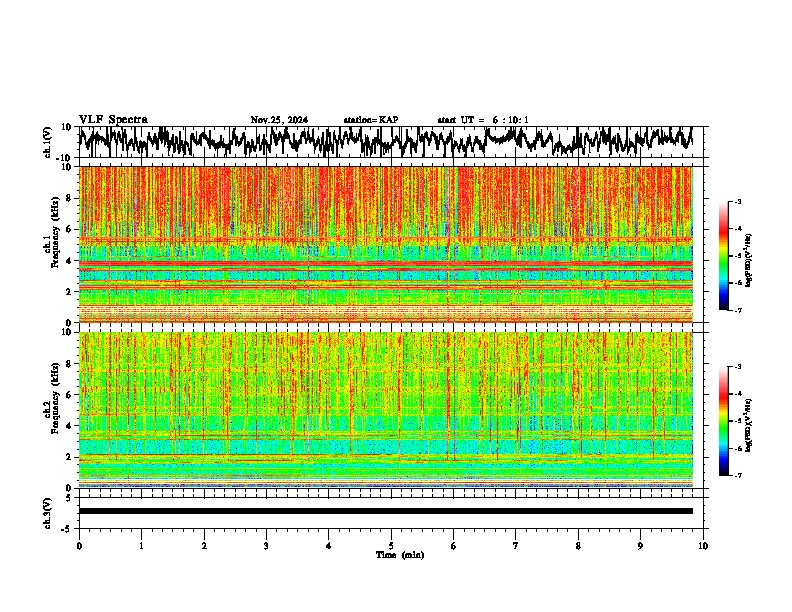
Task: Click the "-3" label on ch.1 color scale
Action: tap(737, 201)
